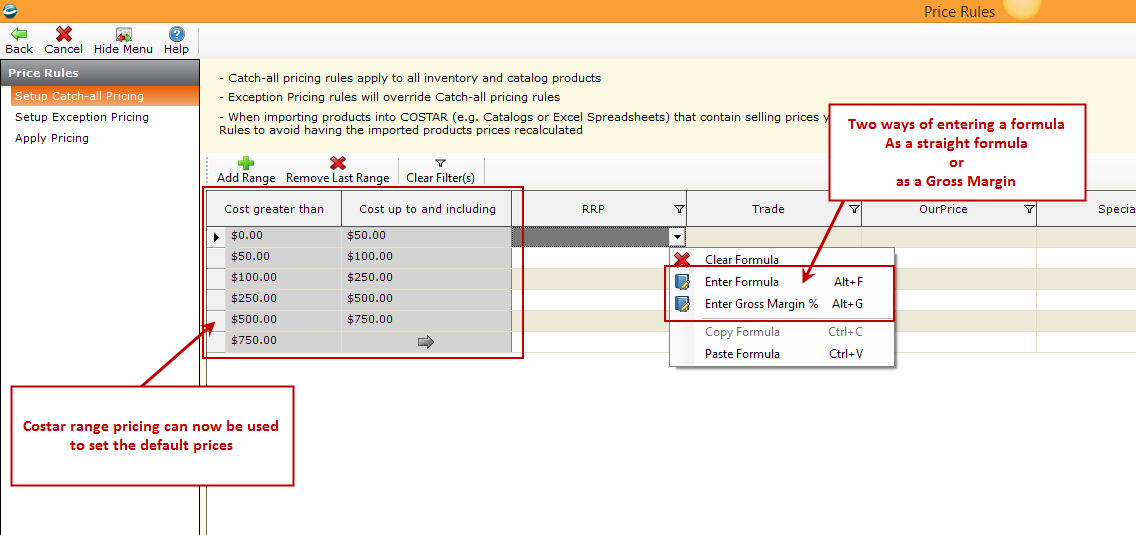The image size is (1136, 535).
Task: Click the Trade column filter funnel
Action: click(854, 209)
